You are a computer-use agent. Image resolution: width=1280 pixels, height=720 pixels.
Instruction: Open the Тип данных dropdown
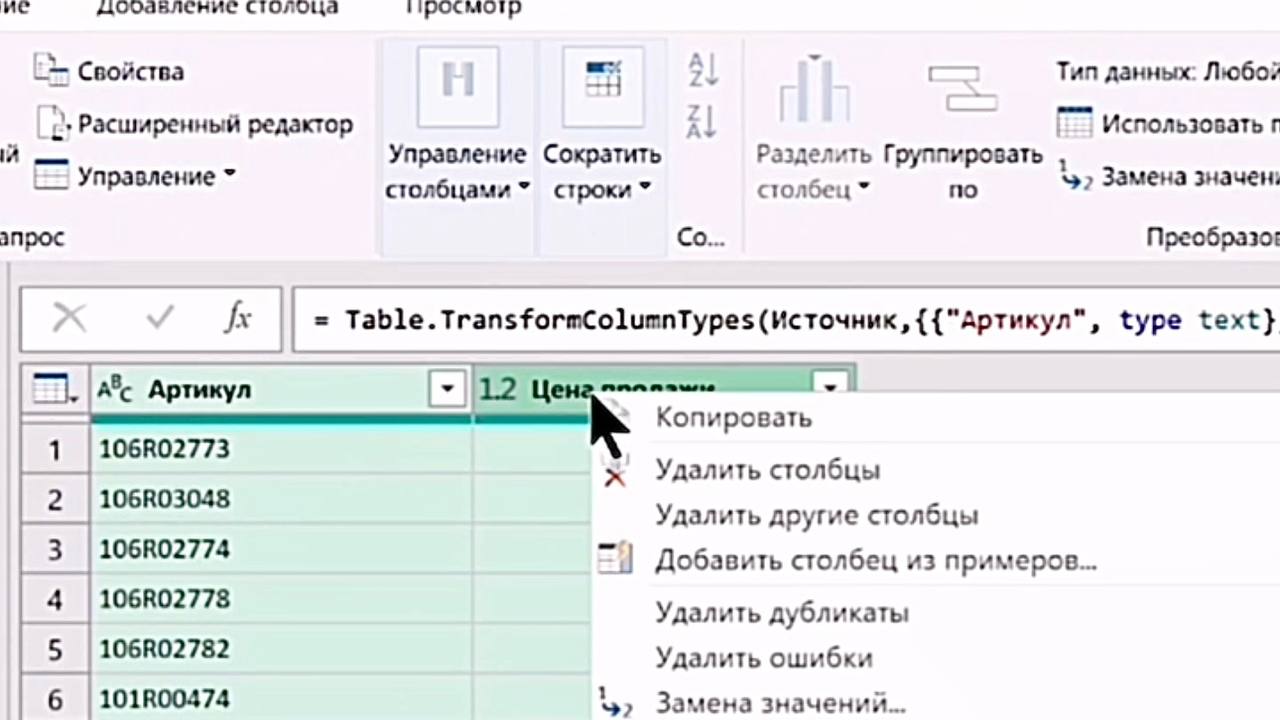pyautogui.click(x=1168, y=71)
